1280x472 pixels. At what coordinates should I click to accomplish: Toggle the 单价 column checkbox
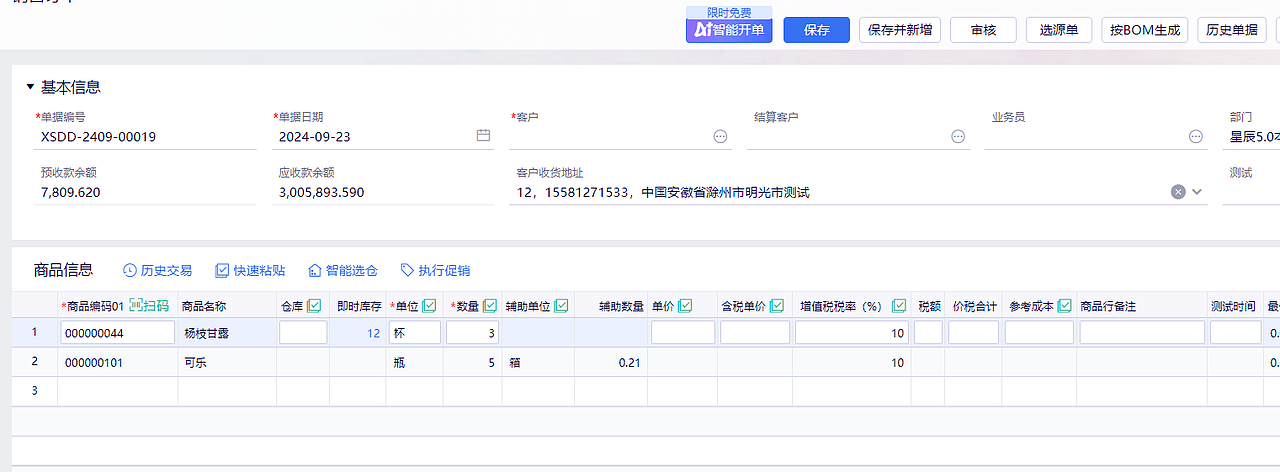[x=685, y=305]
